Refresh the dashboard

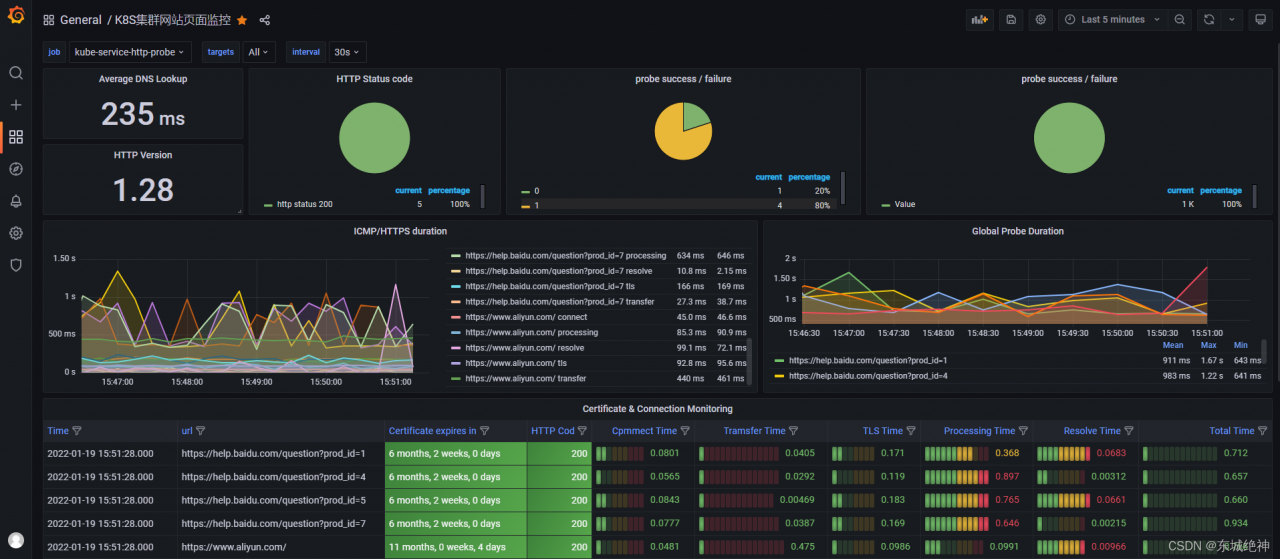1209,20
